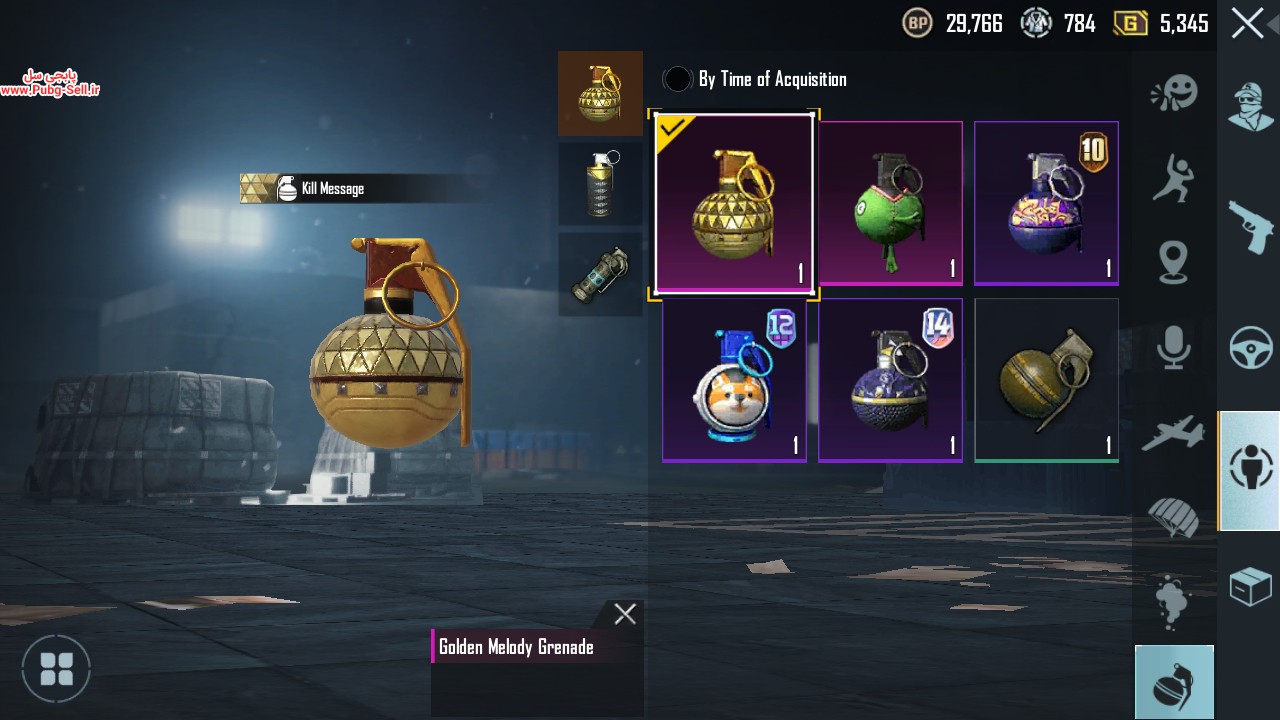Select the grenade skins category icon
The image size is (1280, 720).
[1174, 683]
